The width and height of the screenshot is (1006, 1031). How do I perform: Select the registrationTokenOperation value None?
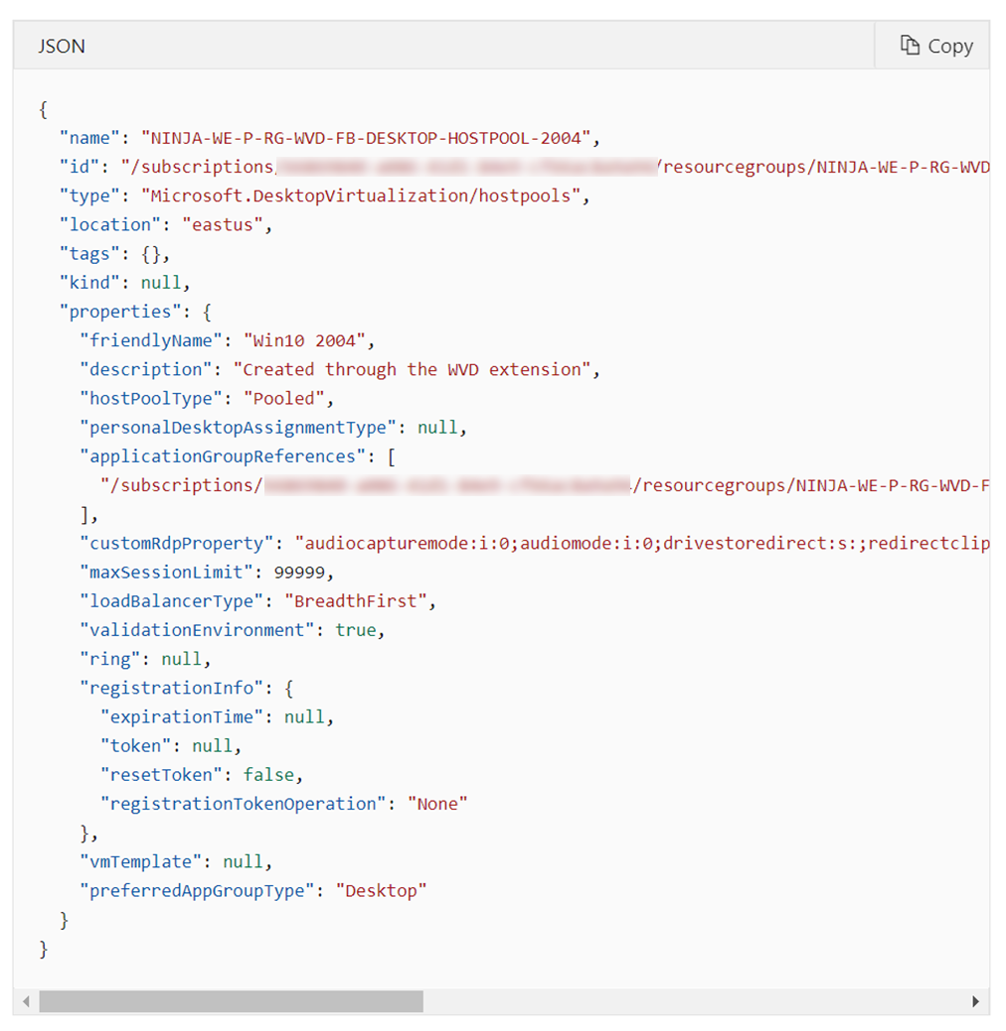(x=436, y=803)
